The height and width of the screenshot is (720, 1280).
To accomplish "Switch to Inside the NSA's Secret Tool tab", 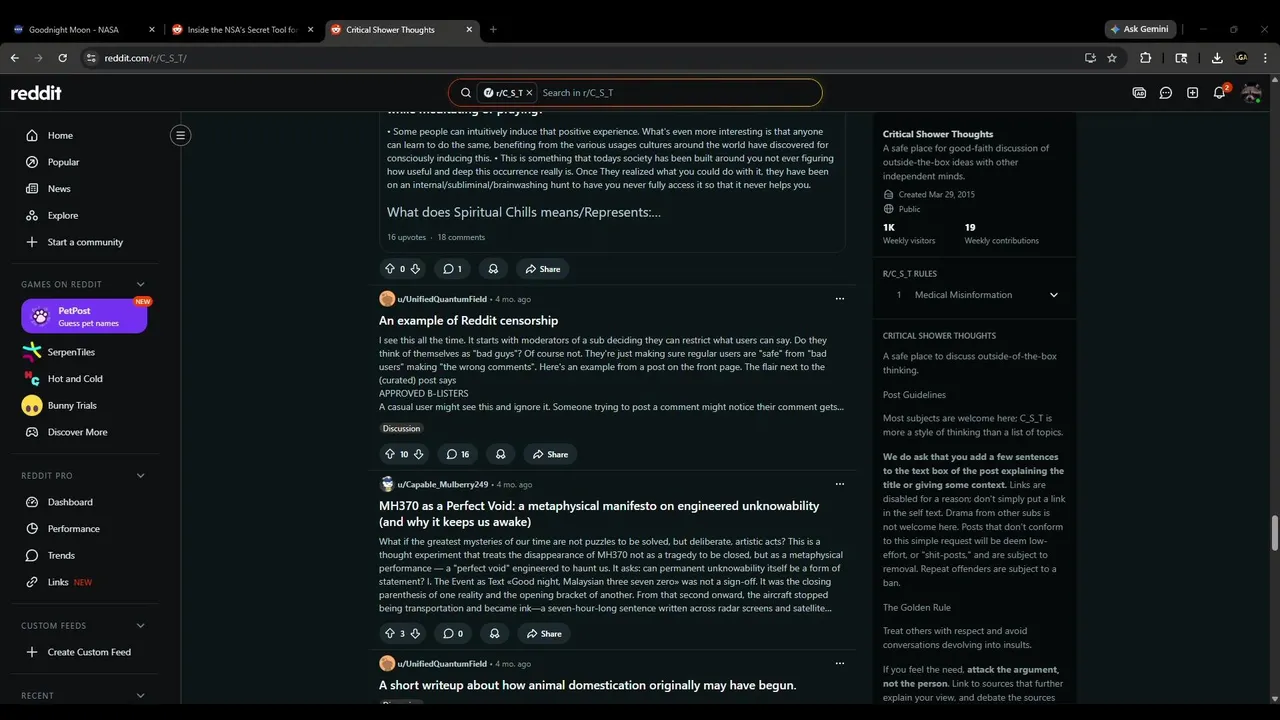I will point(242,30).
